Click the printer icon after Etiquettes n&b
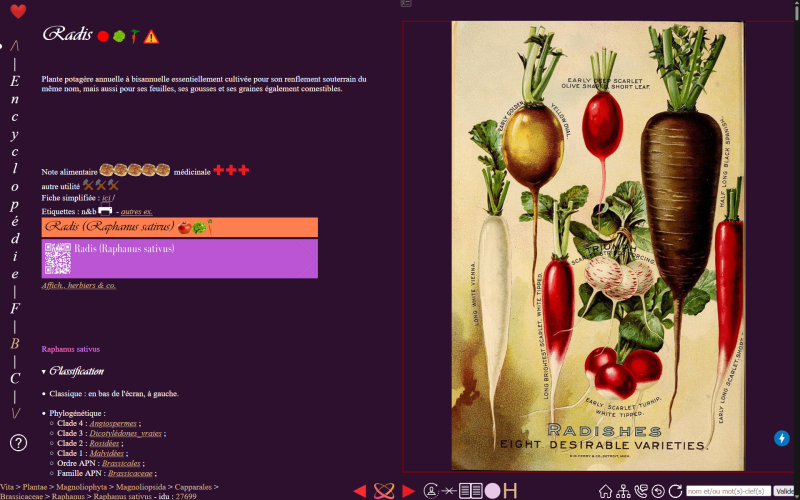 pos(105,210)
